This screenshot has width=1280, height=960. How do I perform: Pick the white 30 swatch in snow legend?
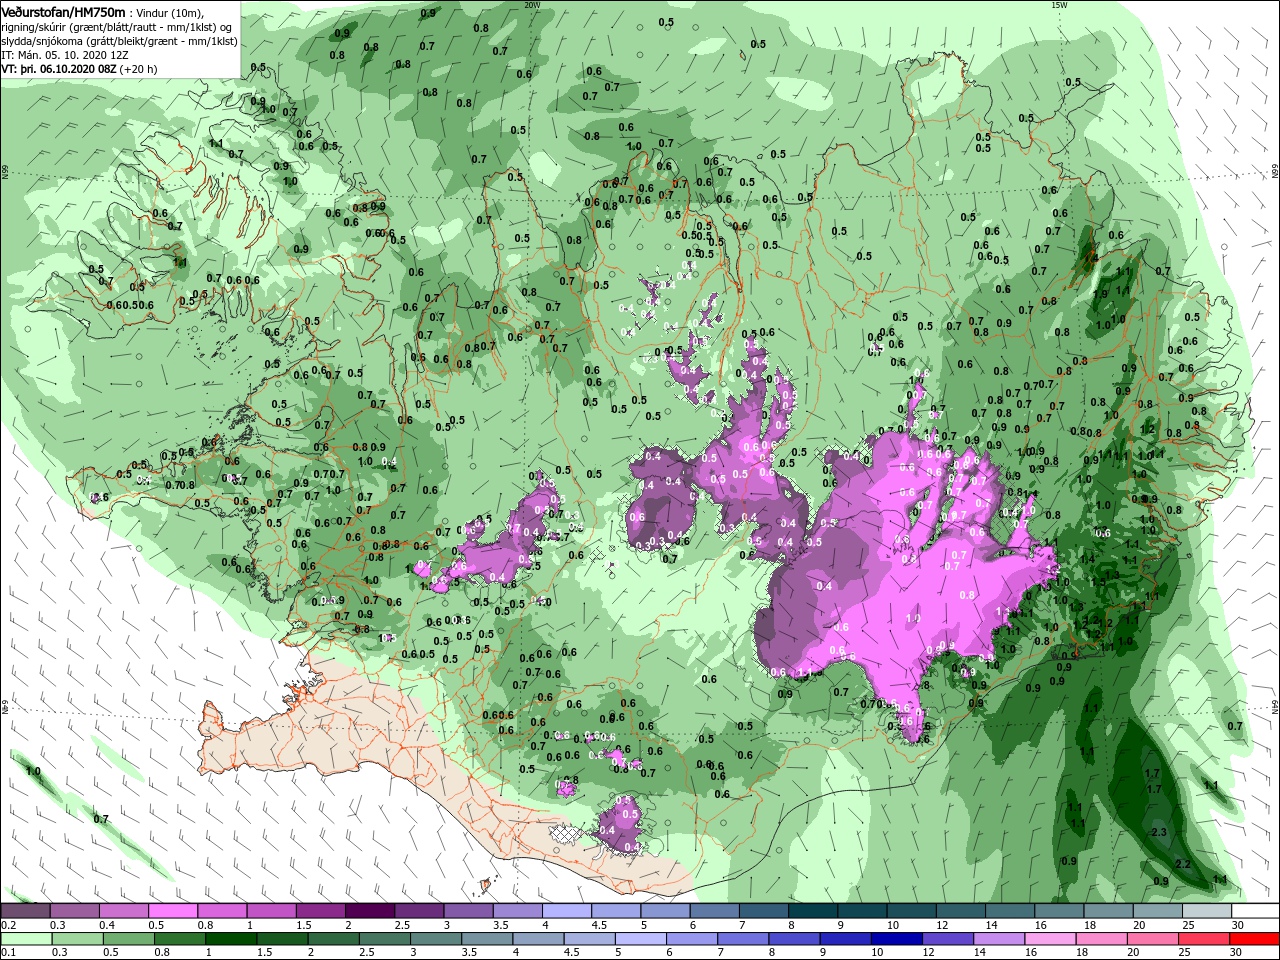(x=1255, y=911)
